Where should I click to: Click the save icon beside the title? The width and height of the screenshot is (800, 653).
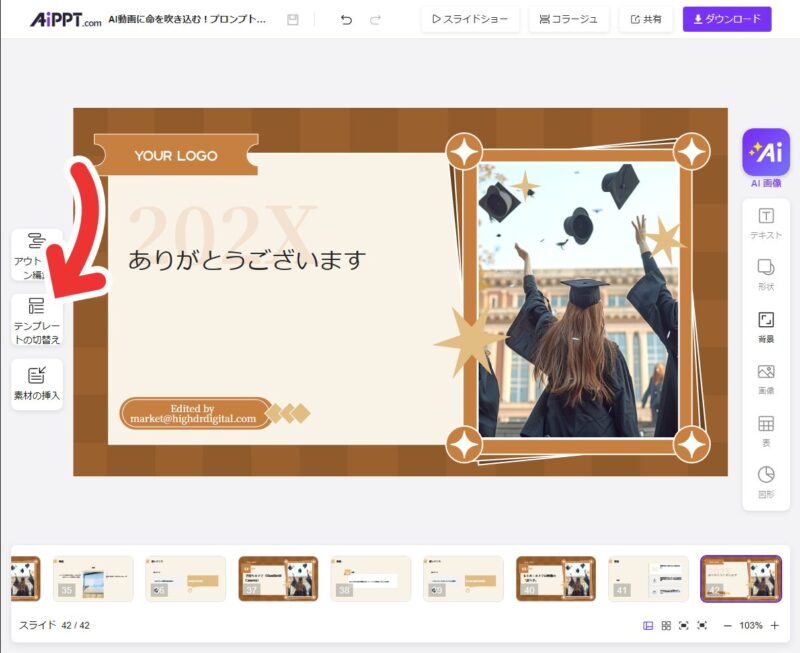click(x=292, y=19)
